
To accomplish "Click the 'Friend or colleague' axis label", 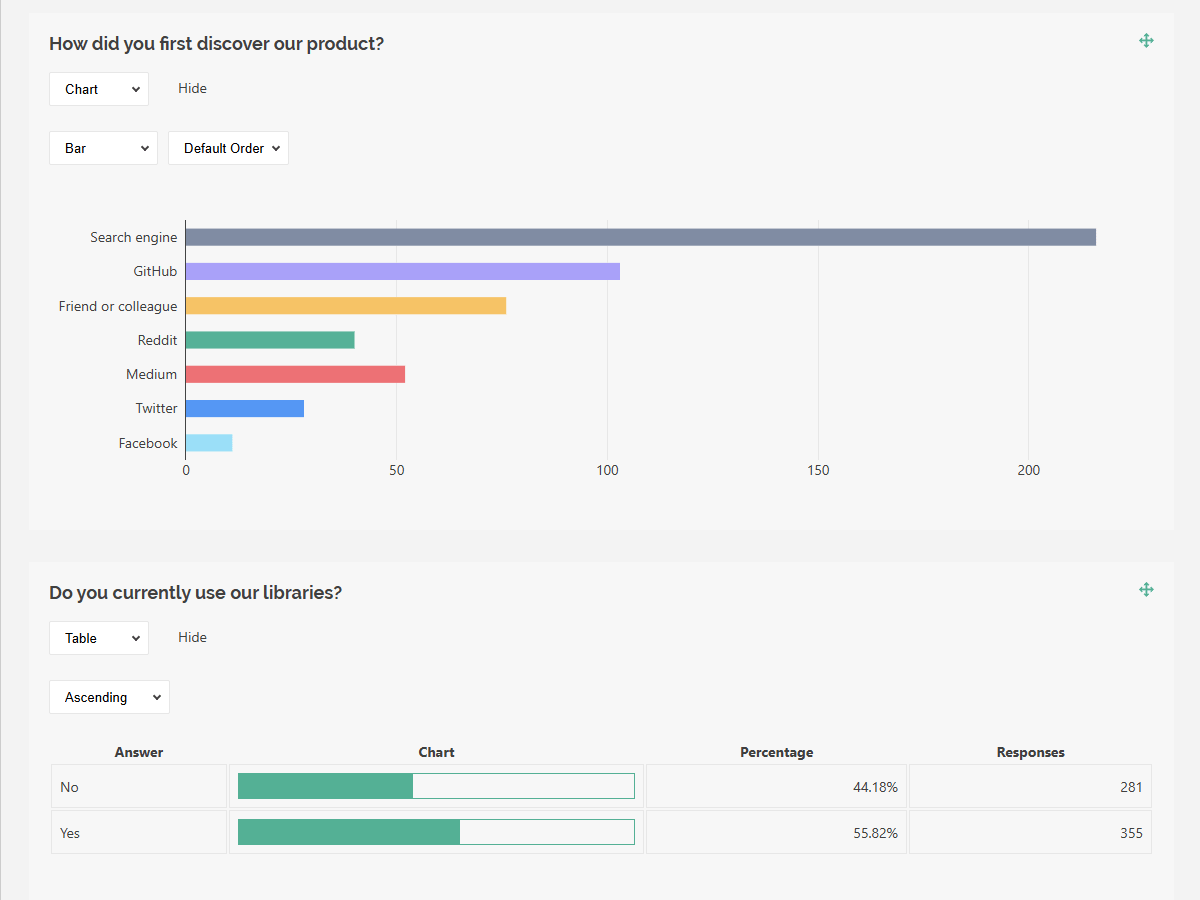I will click(x=118, y=306).
